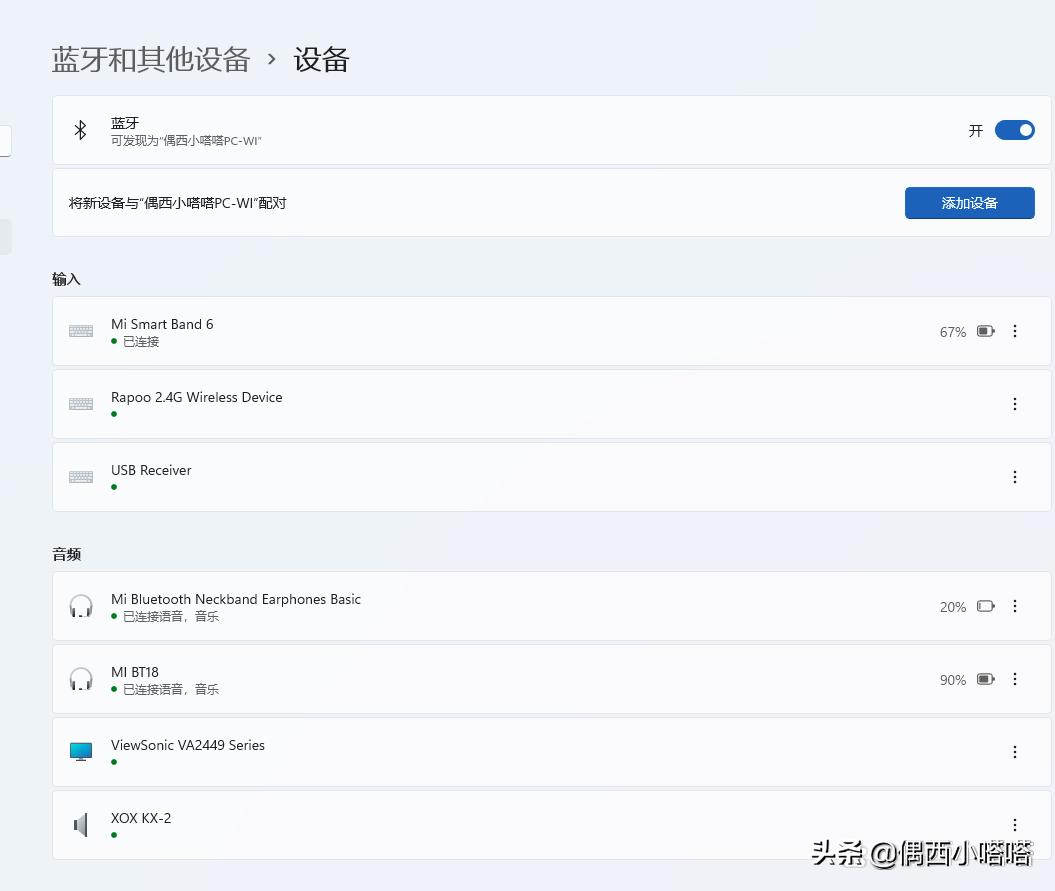Click the keyboard icon for Mi Smart Band 6
This screenshot has width=1055, height=891.
80,330
